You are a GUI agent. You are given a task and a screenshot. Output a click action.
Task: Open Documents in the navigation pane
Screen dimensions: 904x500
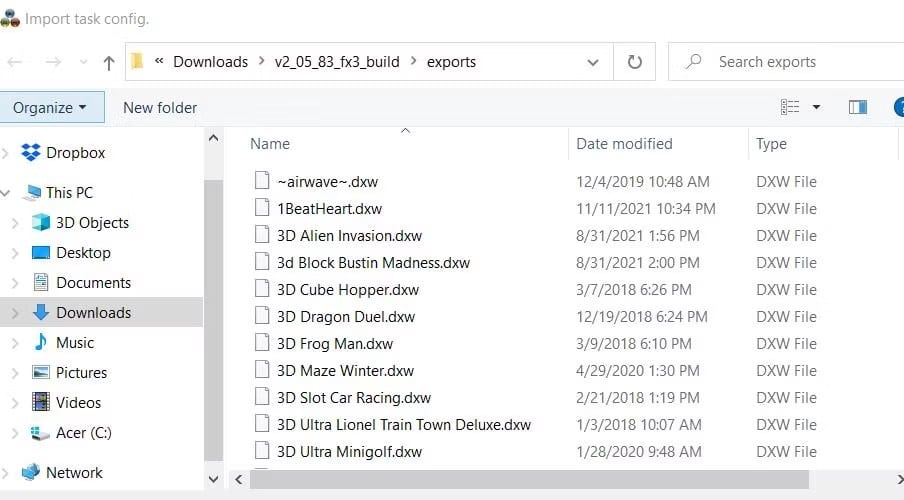93,283
